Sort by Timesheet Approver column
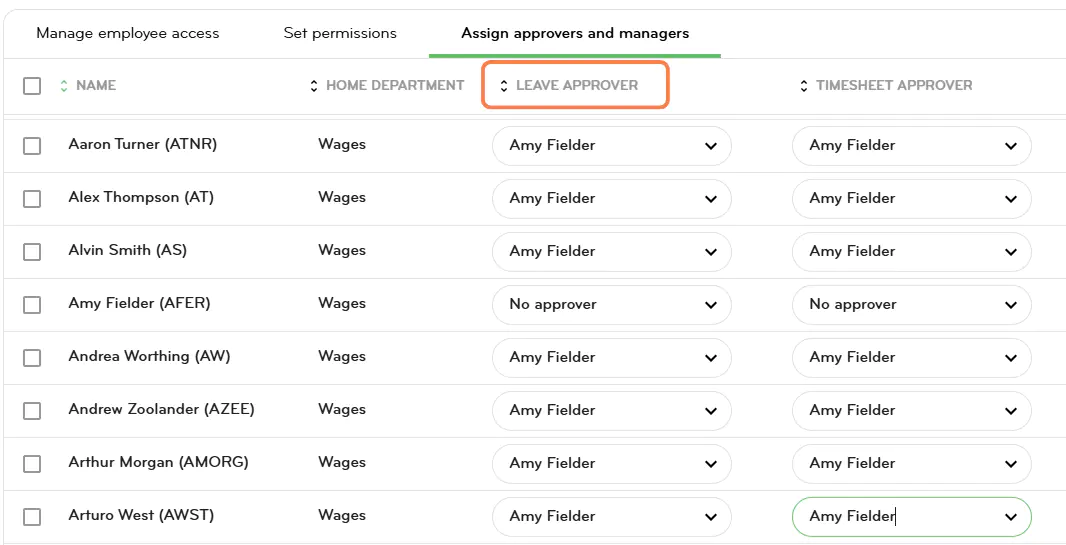 (x=888, y=86)
